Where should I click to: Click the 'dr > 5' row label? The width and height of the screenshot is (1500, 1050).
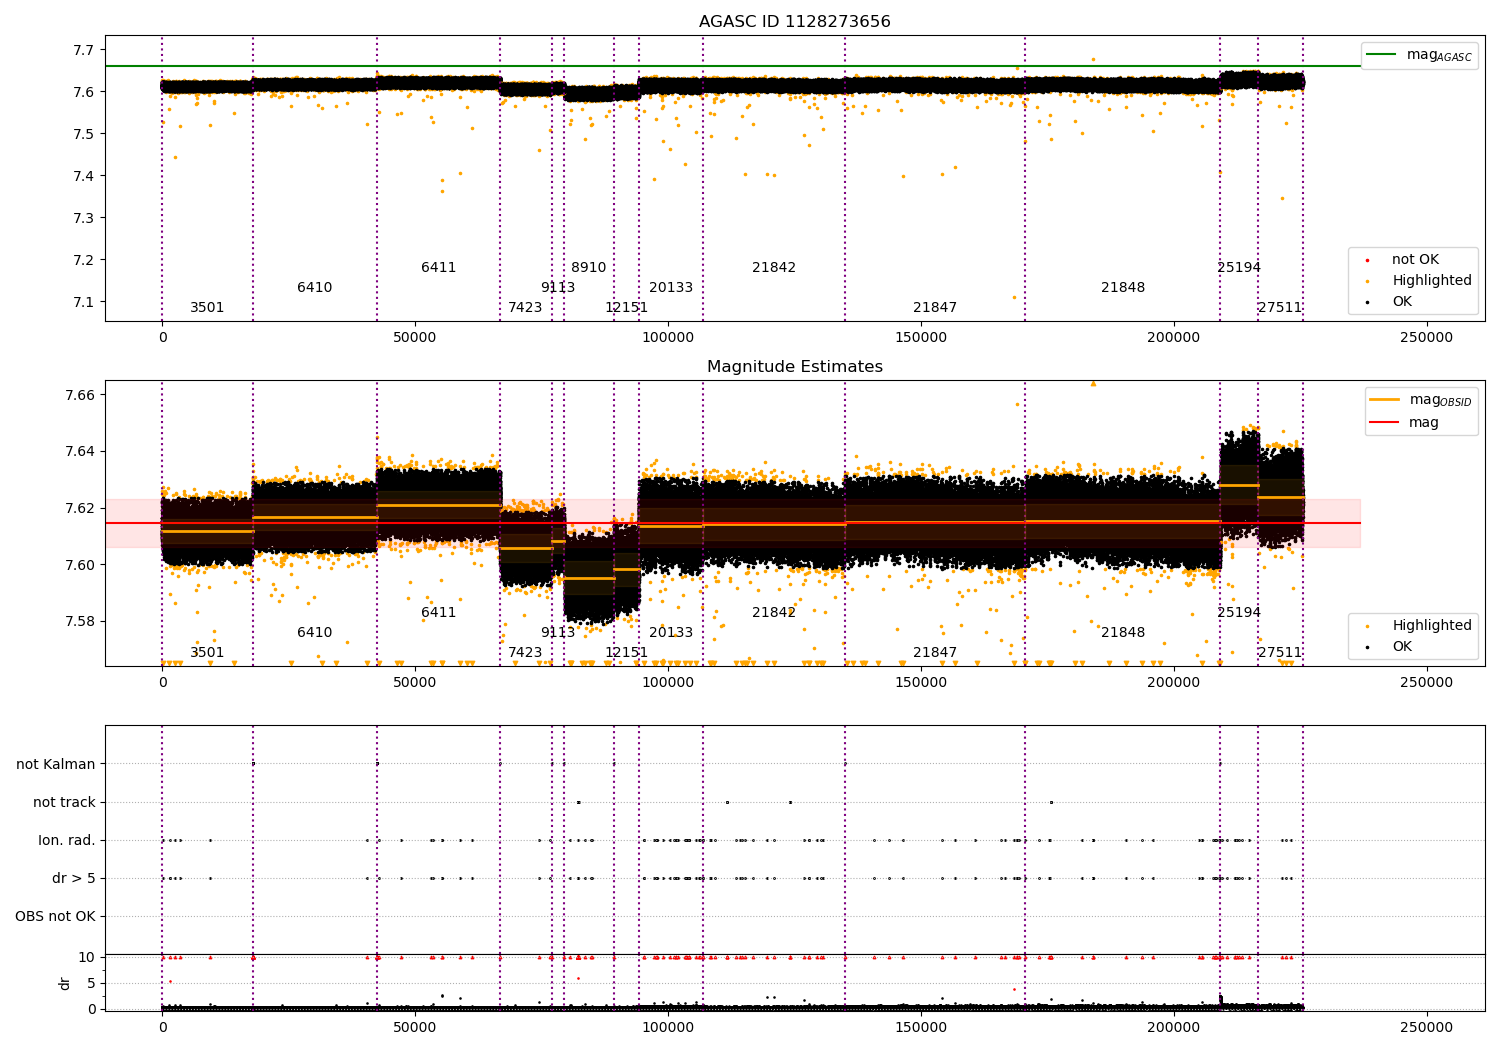pos(74,878)
